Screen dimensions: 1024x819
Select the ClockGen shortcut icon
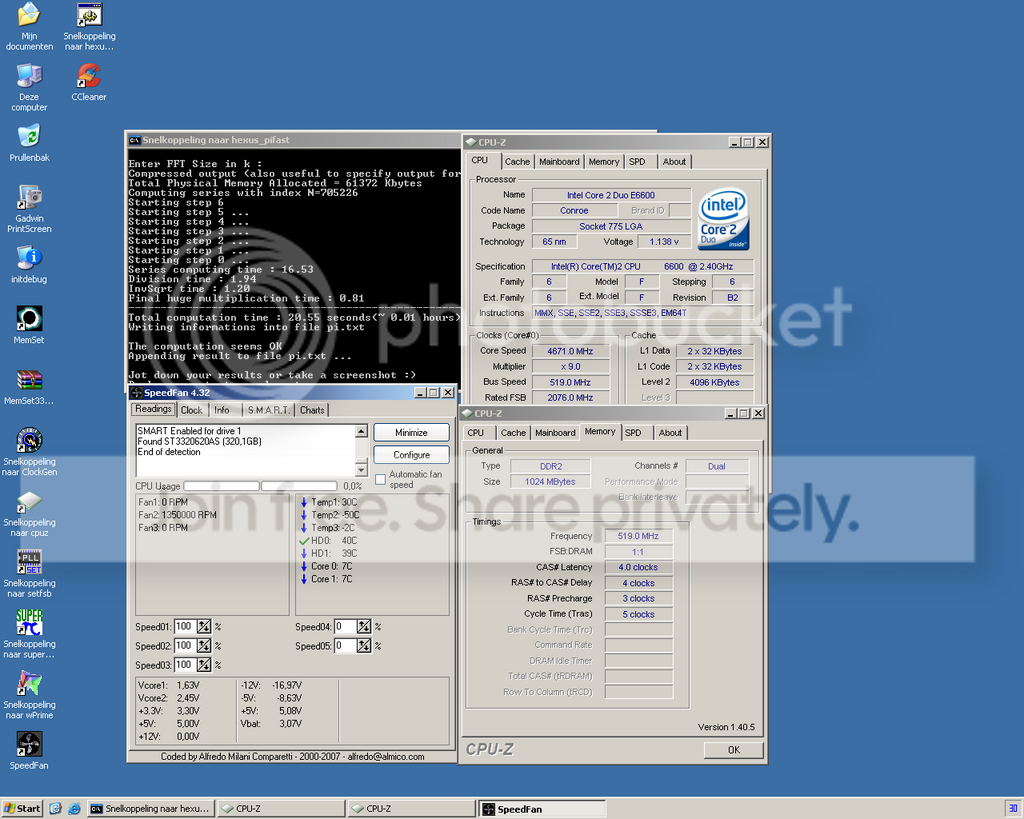[x=29, y=451]
